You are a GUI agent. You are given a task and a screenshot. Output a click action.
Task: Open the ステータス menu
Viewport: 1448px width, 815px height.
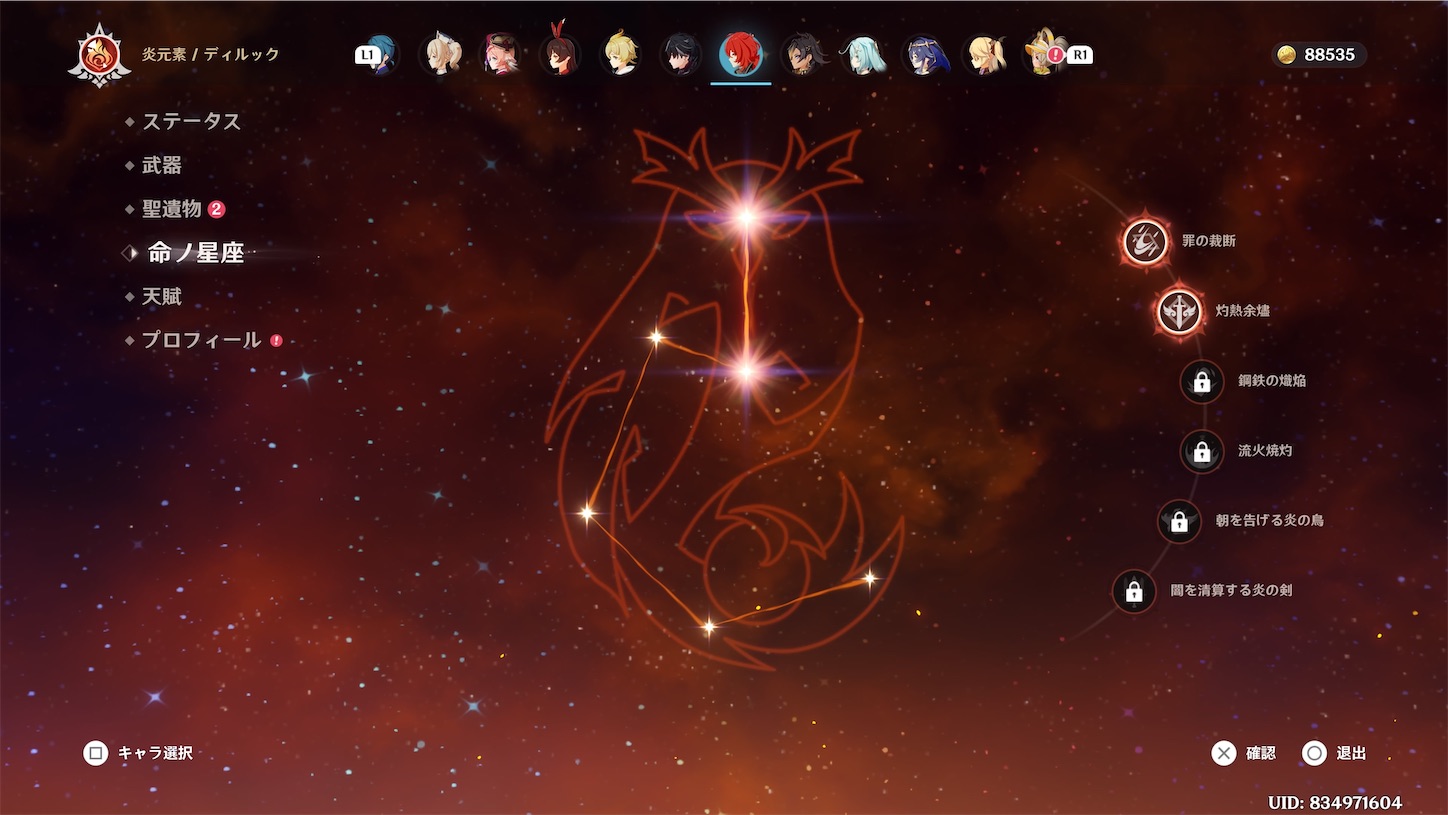pos(191,121)
